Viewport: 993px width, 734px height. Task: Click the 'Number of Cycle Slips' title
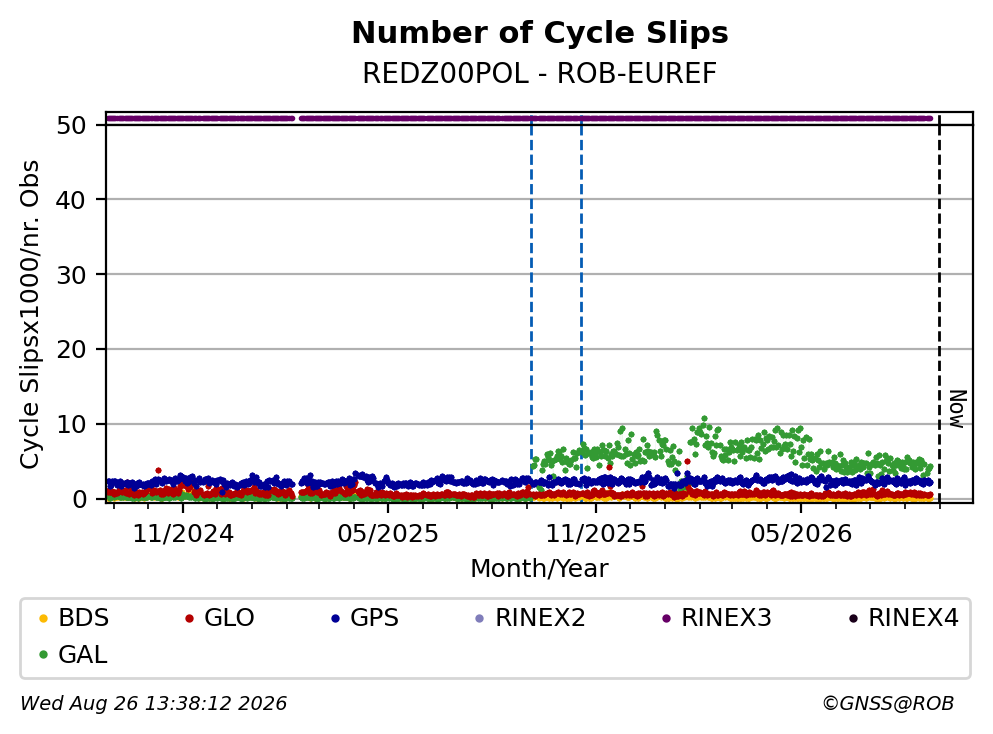point(540,33)
